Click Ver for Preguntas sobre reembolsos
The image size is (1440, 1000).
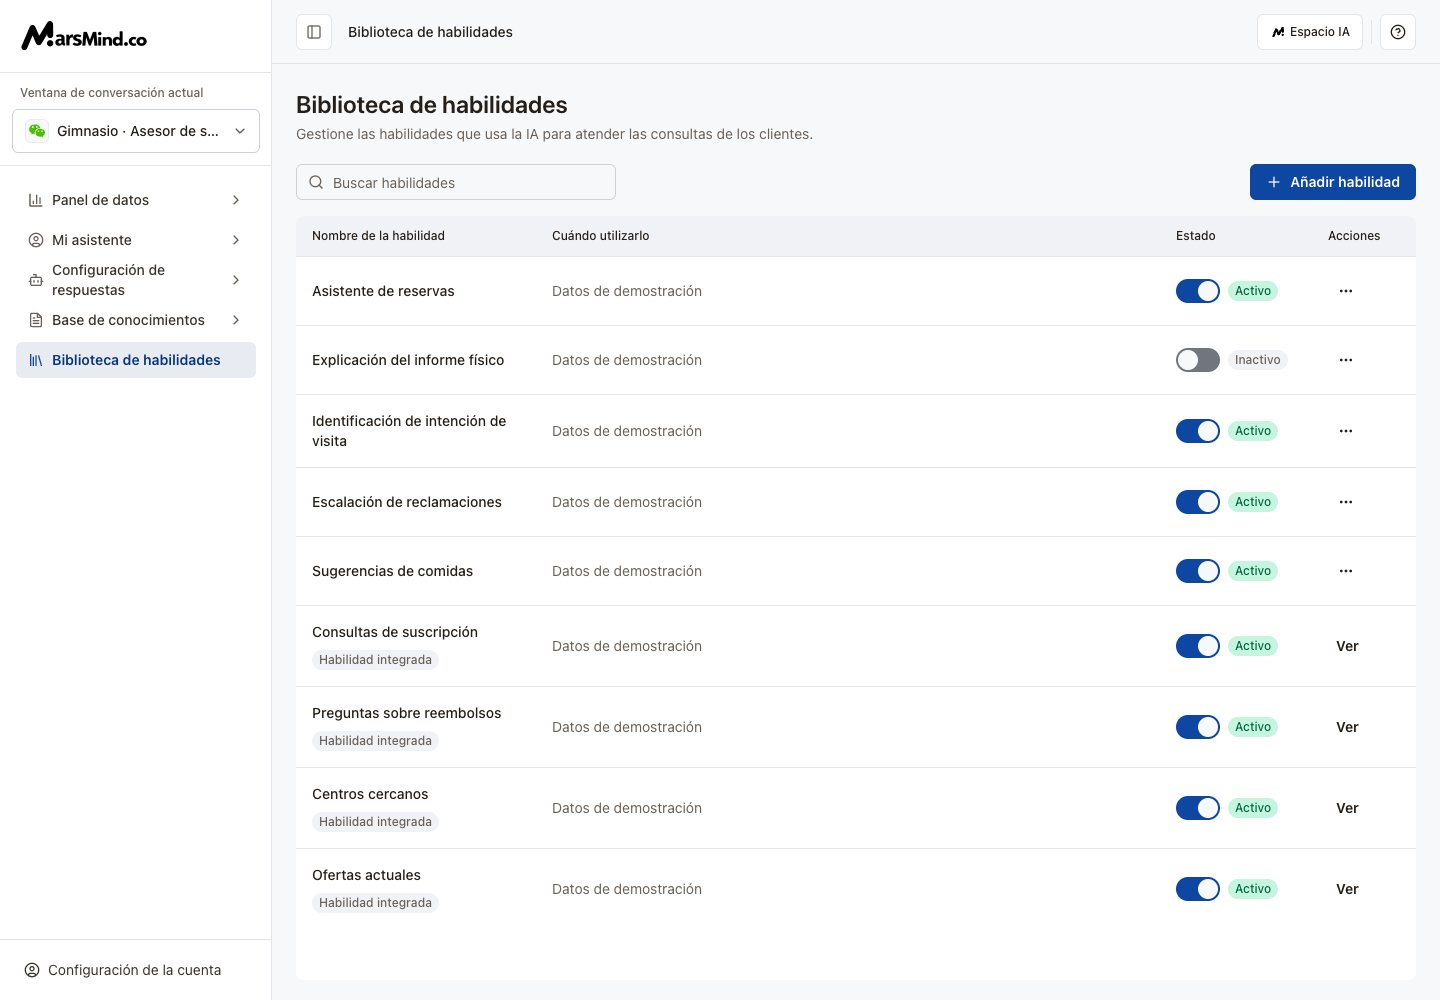click(1347, 727)
